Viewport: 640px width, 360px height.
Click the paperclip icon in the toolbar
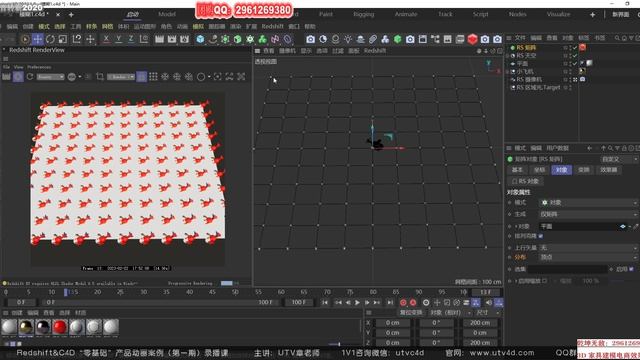click(x=373, y=39)
